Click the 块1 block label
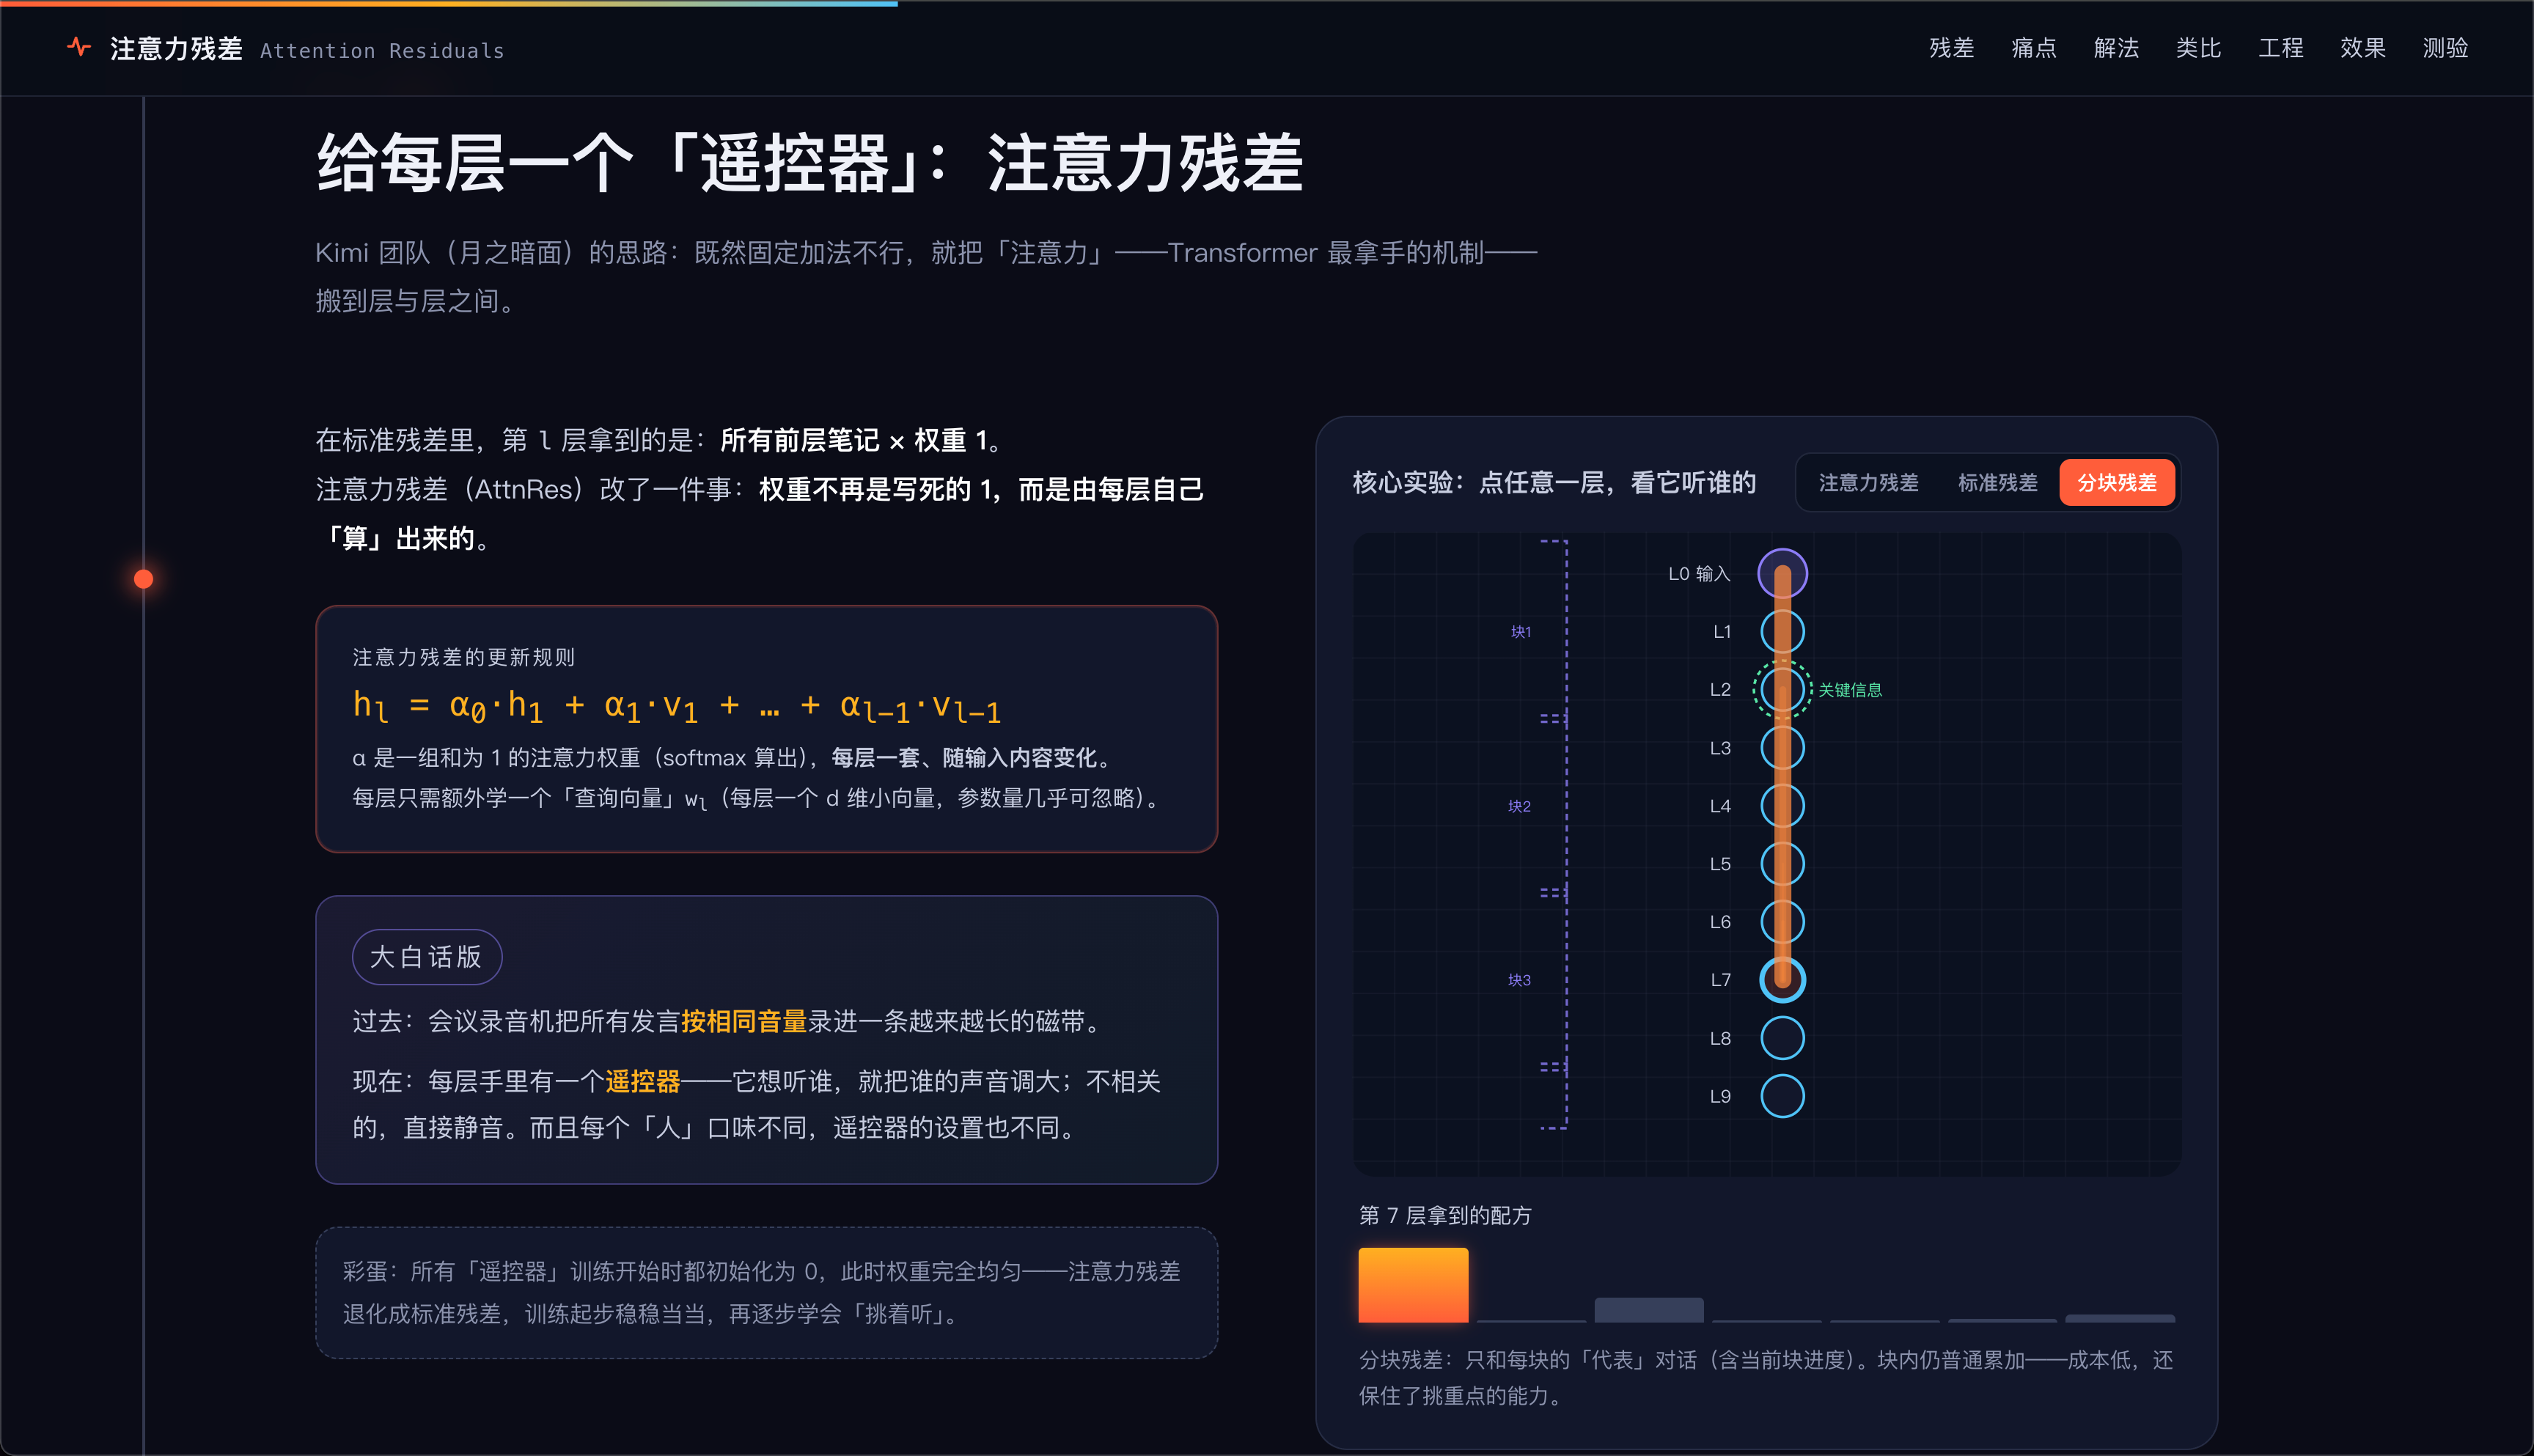This screenshot has height=1456, width=2534. 1520,632
